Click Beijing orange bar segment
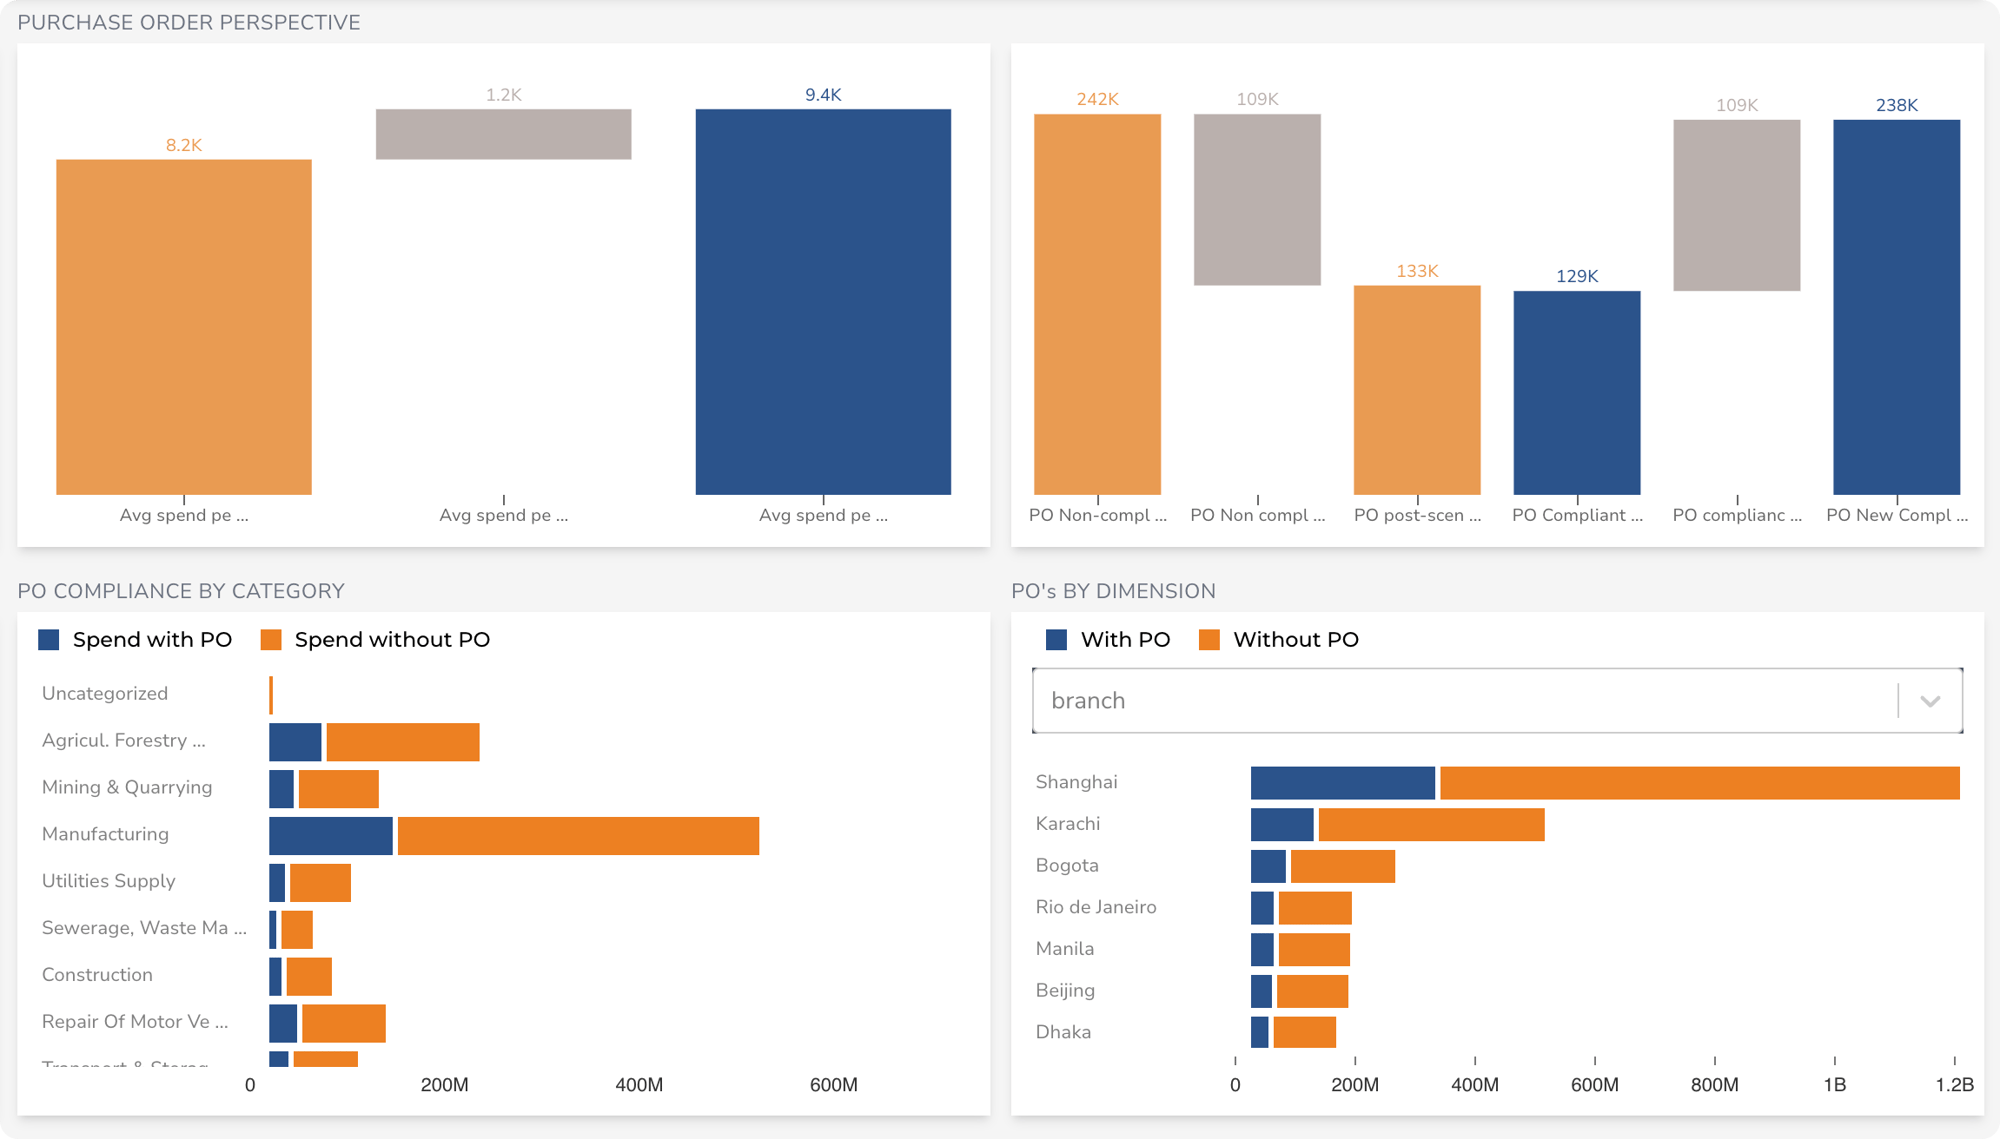 1313,991
